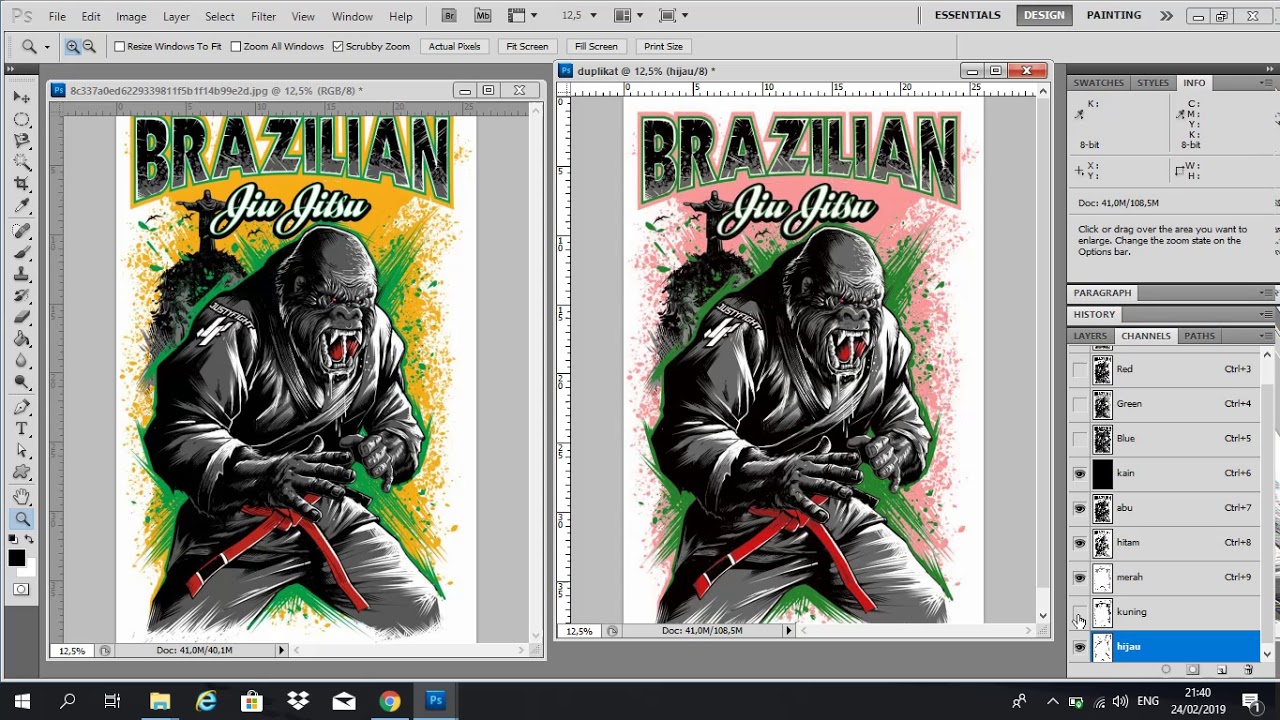Viewport: 1280px width, 720px height.
Task: Launch Mini Bridge from the Mb icon
Action: click(x=483, y=16)
